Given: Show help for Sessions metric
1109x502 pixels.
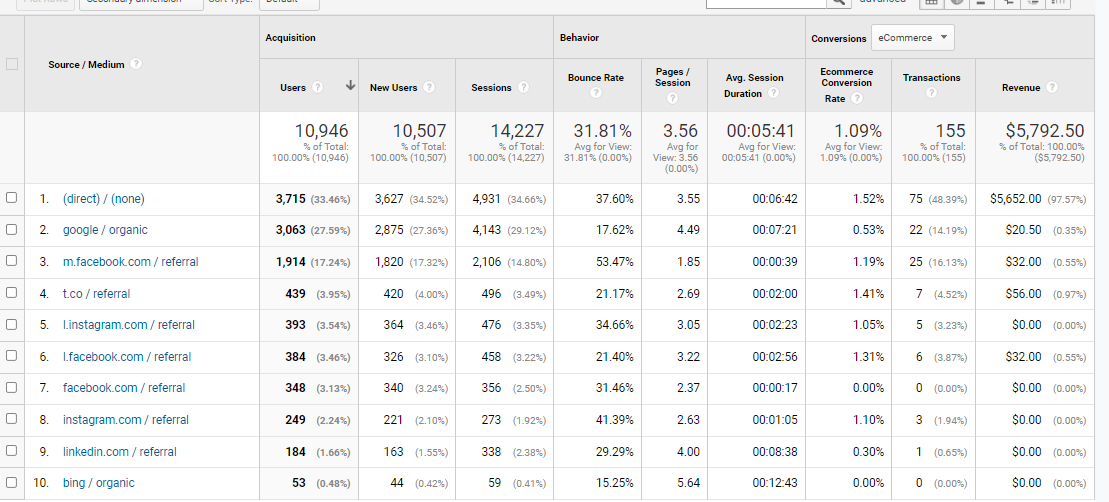Looking at the screenshot, I should tap(523, 87).
